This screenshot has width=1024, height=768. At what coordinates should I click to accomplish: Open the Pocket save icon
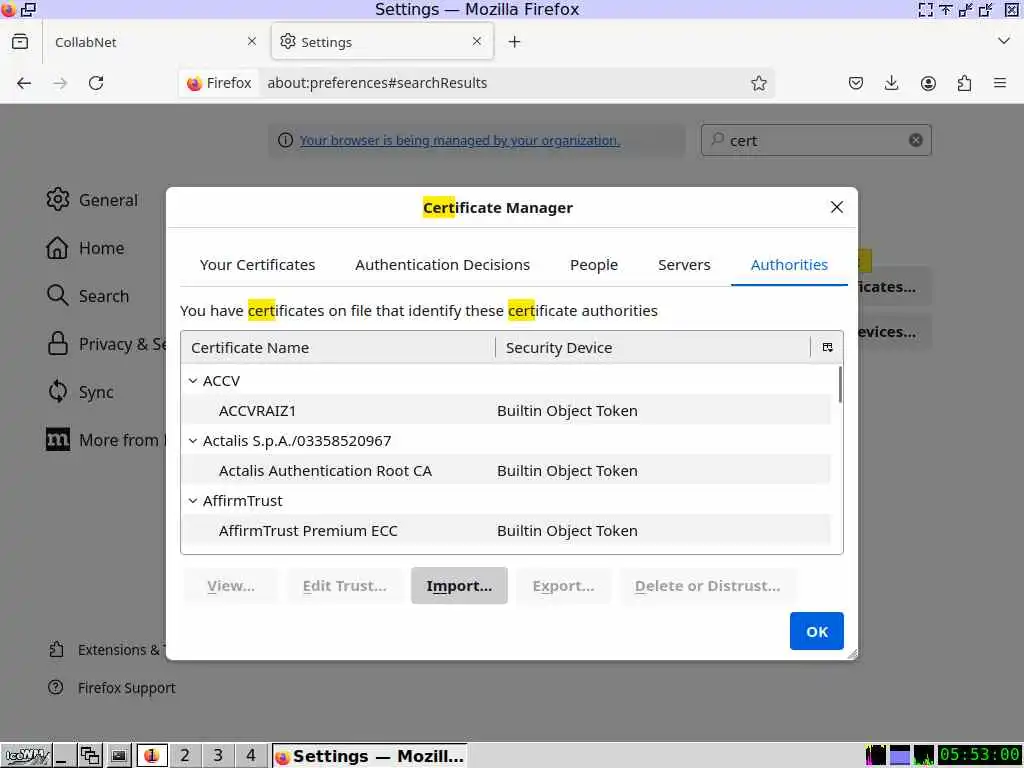[x=856, y=83]
